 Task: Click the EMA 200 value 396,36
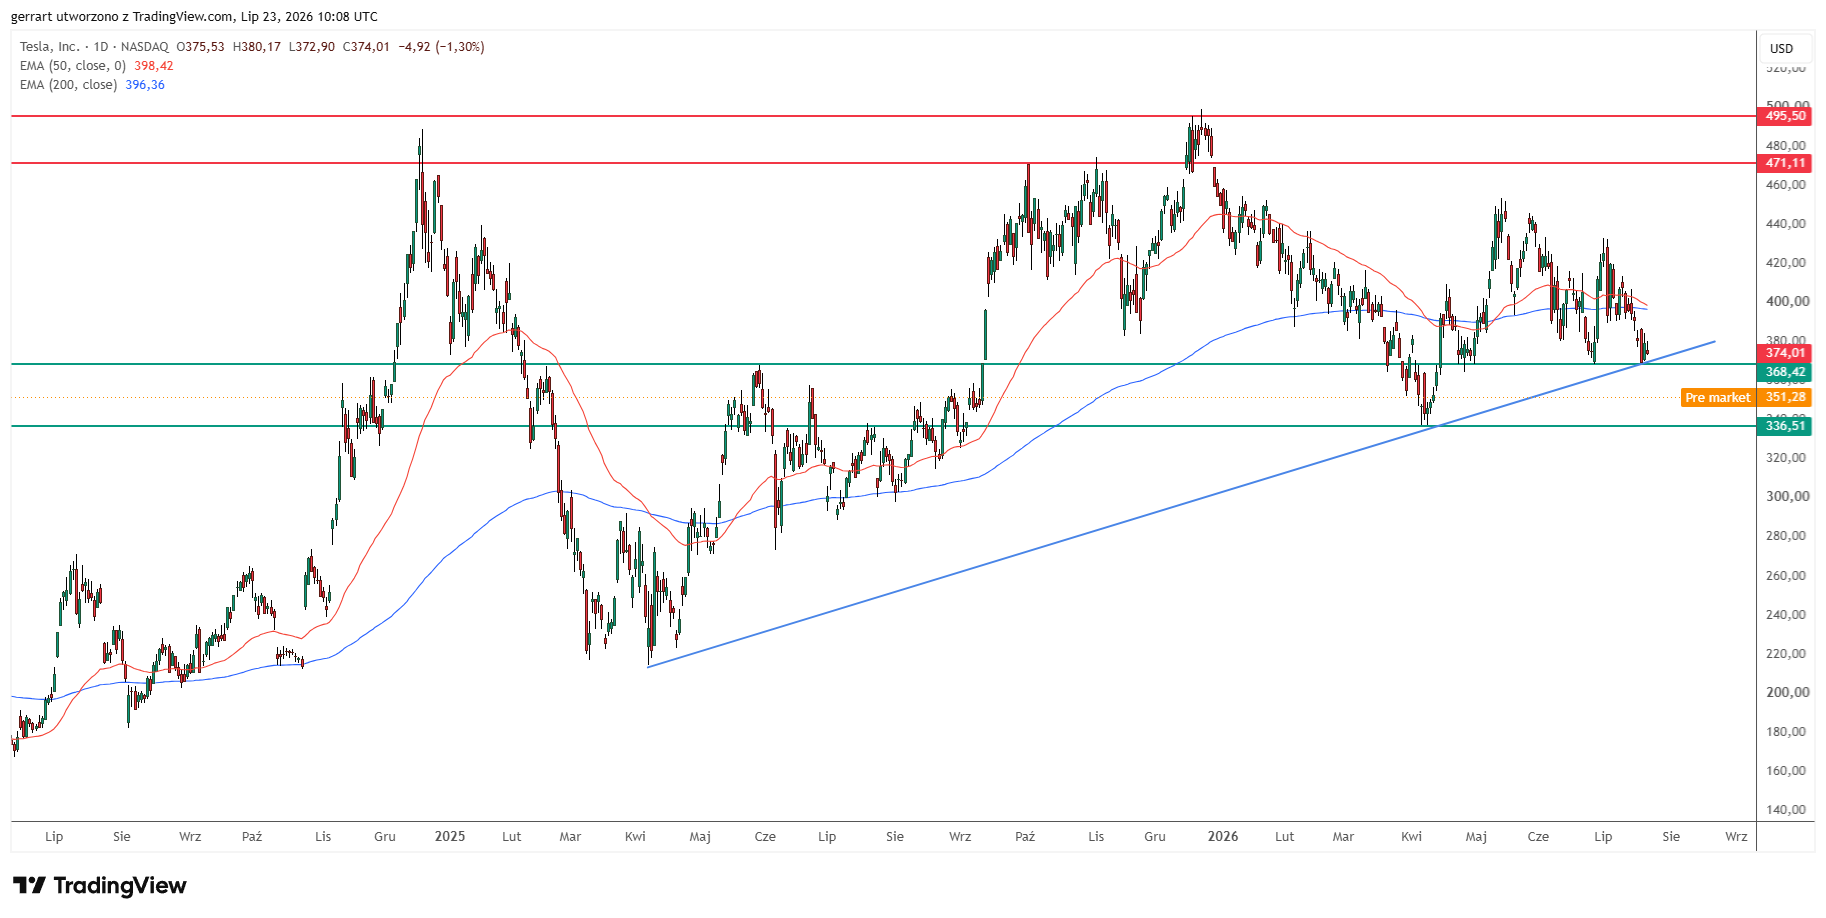[145, 85]
